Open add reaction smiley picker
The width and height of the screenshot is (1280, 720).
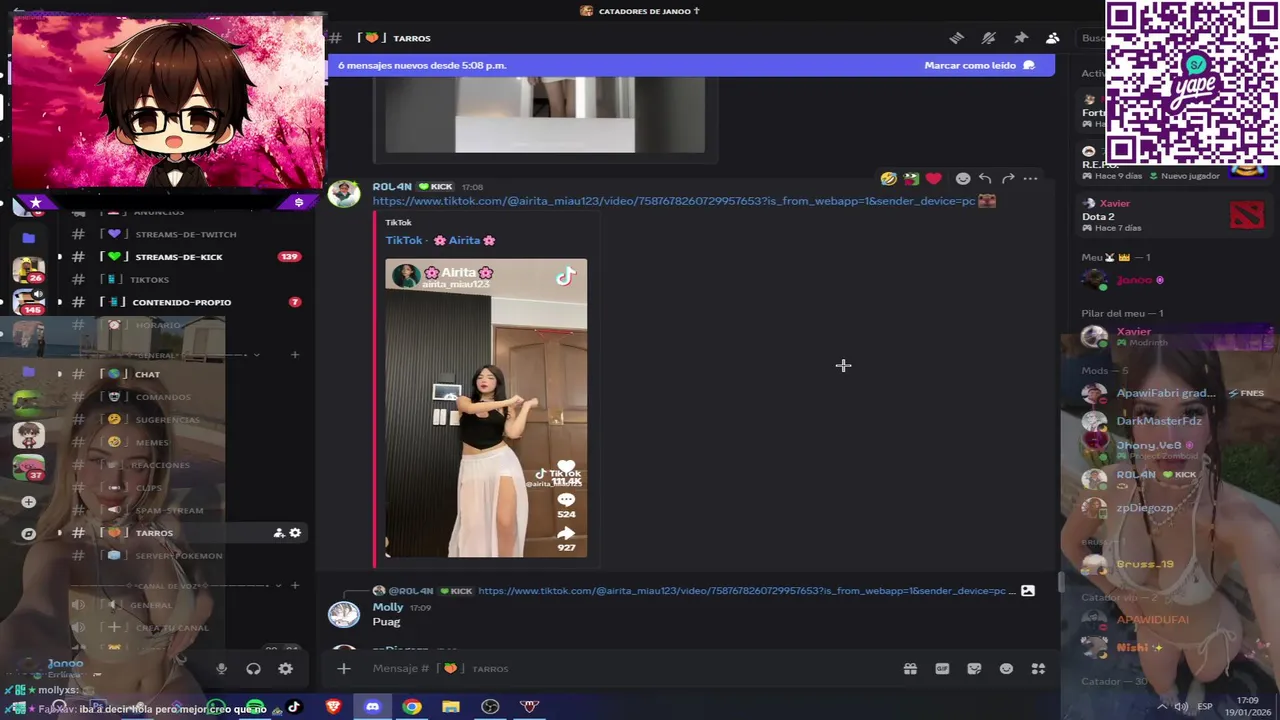coord(963,178)
